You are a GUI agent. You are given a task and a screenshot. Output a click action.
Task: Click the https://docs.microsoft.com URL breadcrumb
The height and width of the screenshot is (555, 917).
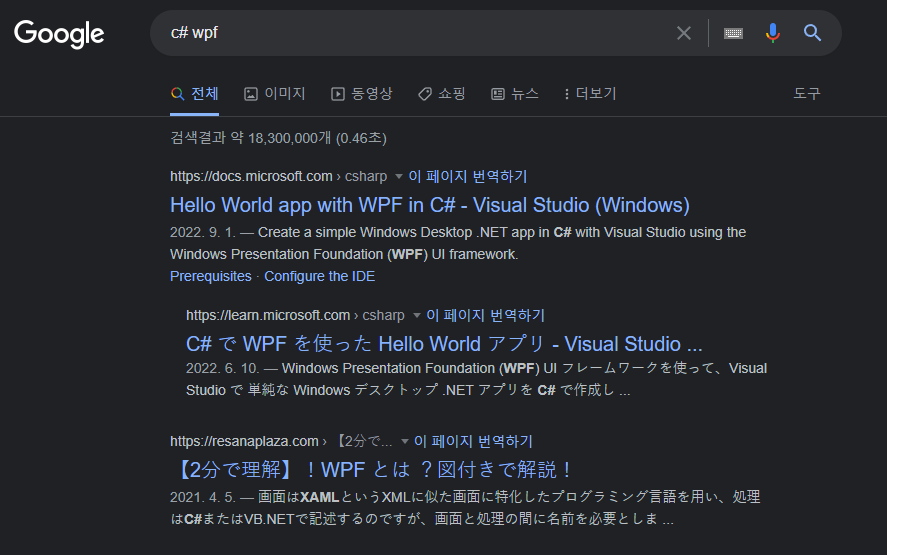[x=251, y=176]
